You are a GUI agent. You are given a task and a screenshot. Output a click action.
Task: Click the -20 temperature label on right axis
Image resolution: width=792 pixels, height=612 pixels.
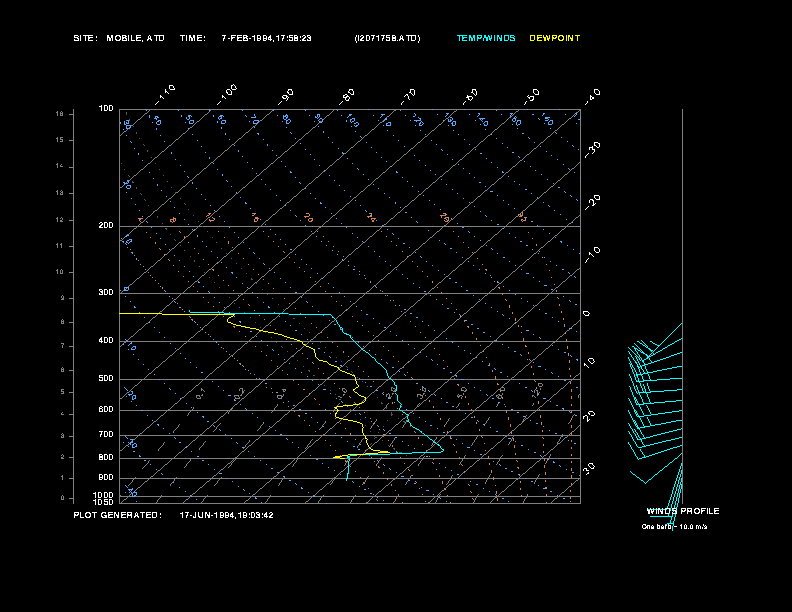click(592, 202)
